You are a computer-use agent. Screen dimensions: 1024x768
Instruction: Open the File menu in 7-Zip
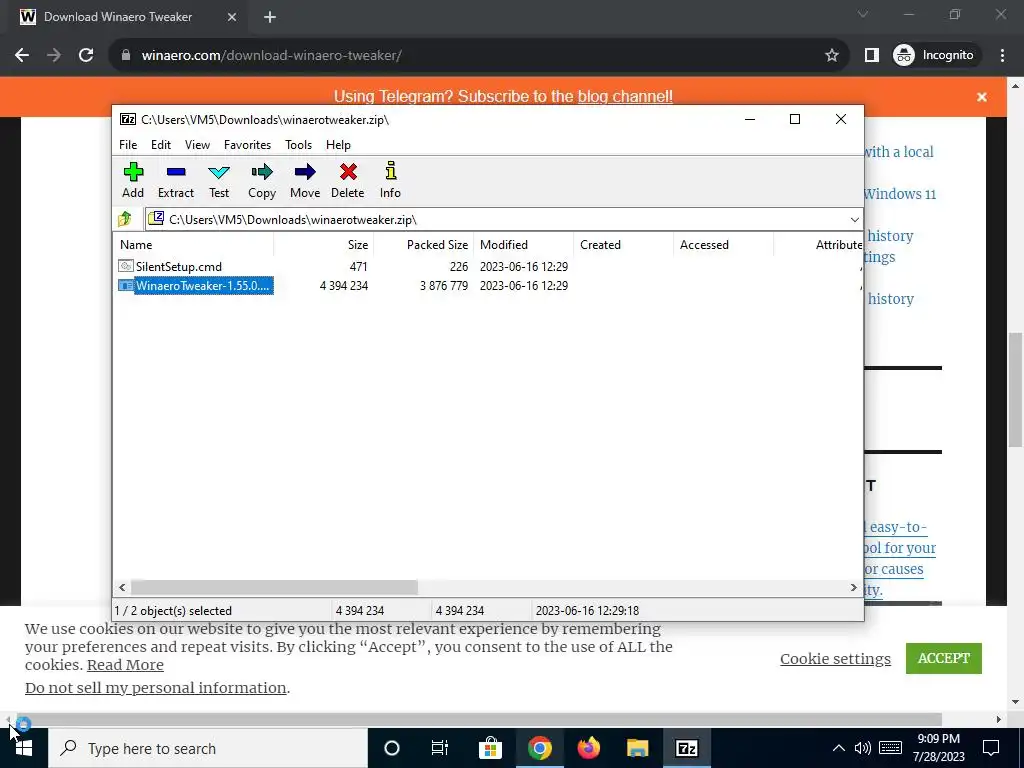(x=128, y=145)
